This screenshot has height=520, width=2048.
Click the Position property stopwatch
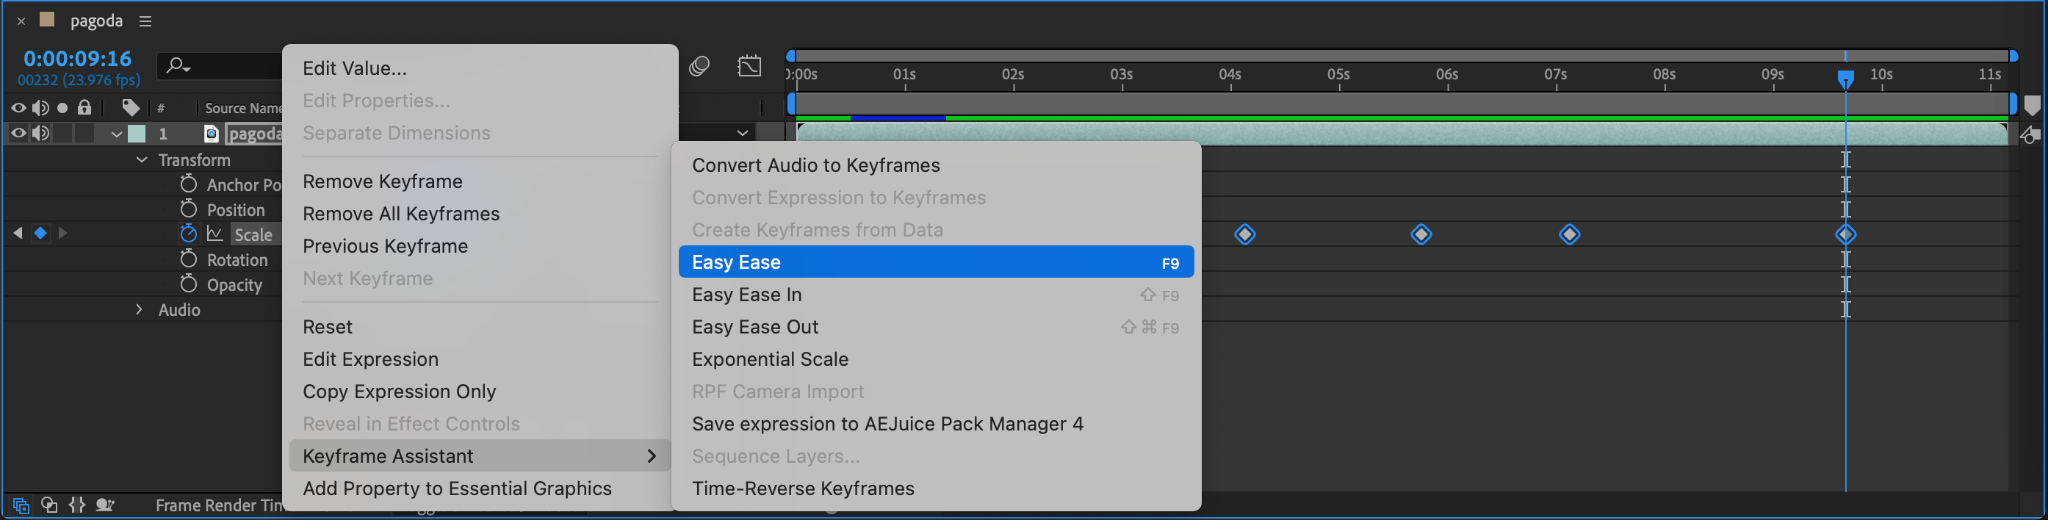188,208
